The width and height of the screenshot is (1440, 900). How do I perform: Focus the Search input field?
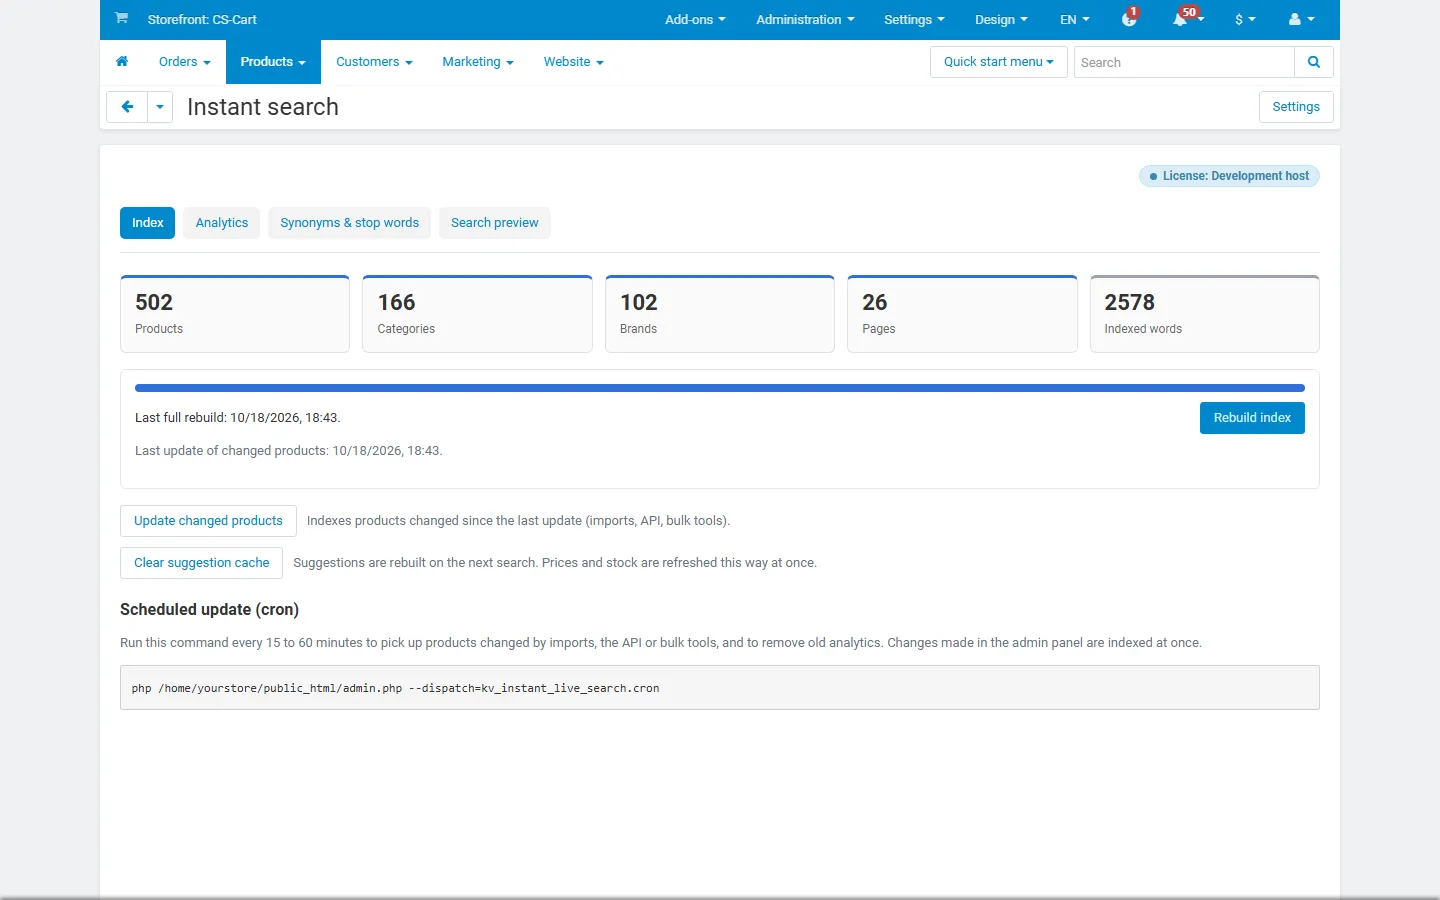click(x=1184, y=62)
